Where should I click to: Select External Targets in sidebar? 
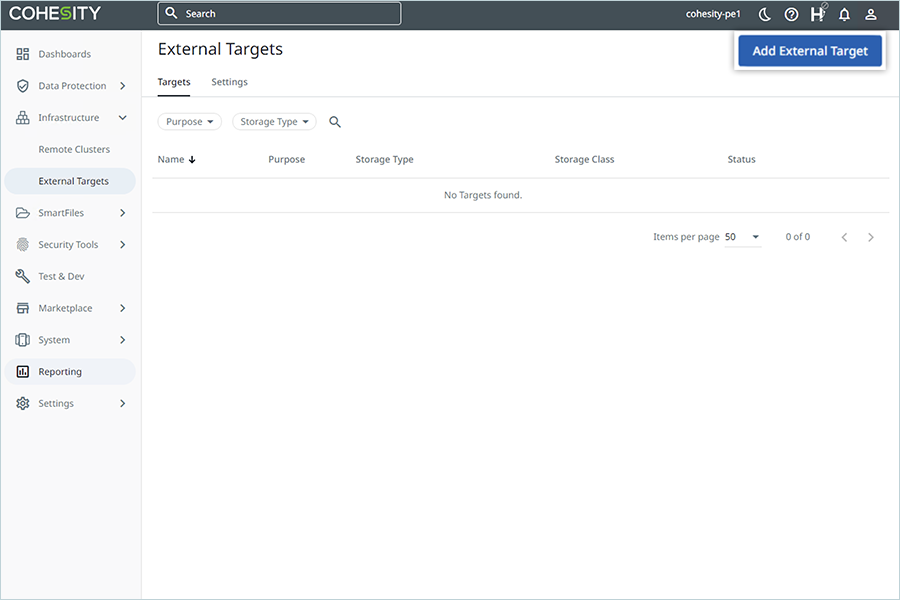click(x=70, y=181)
